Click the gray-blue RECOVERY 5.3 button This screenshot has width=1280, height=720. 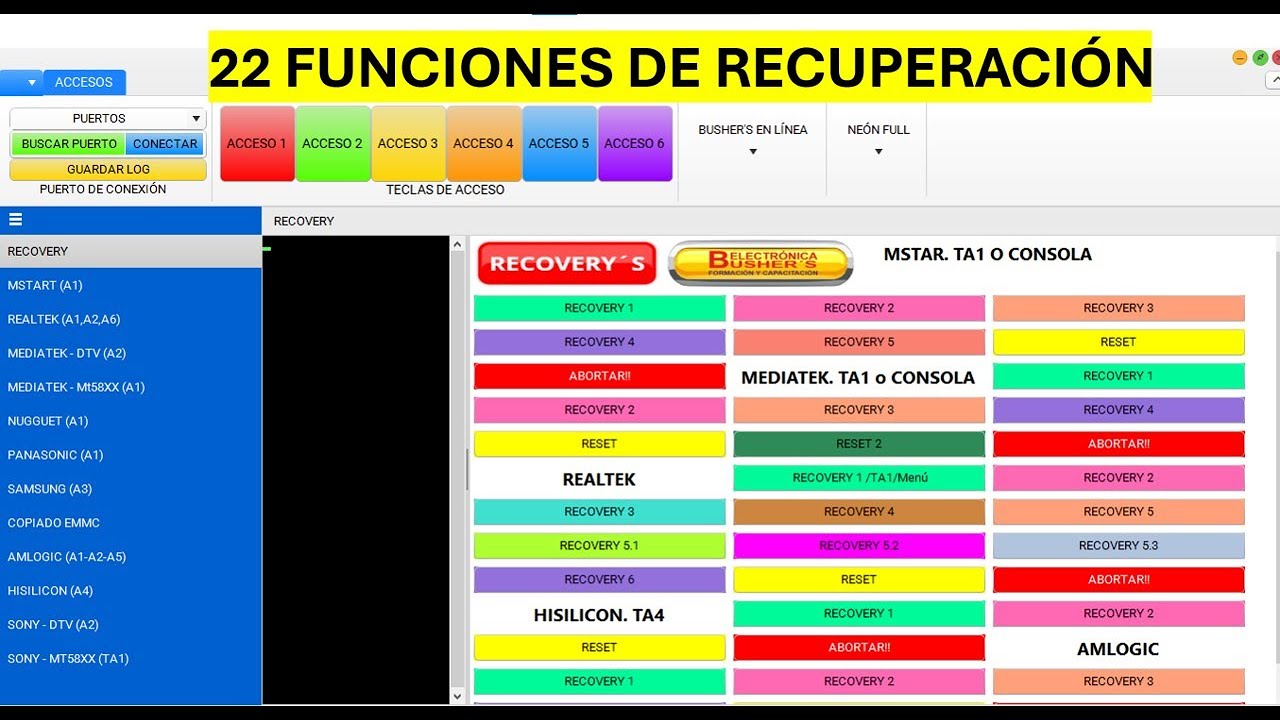(1119, 546)
